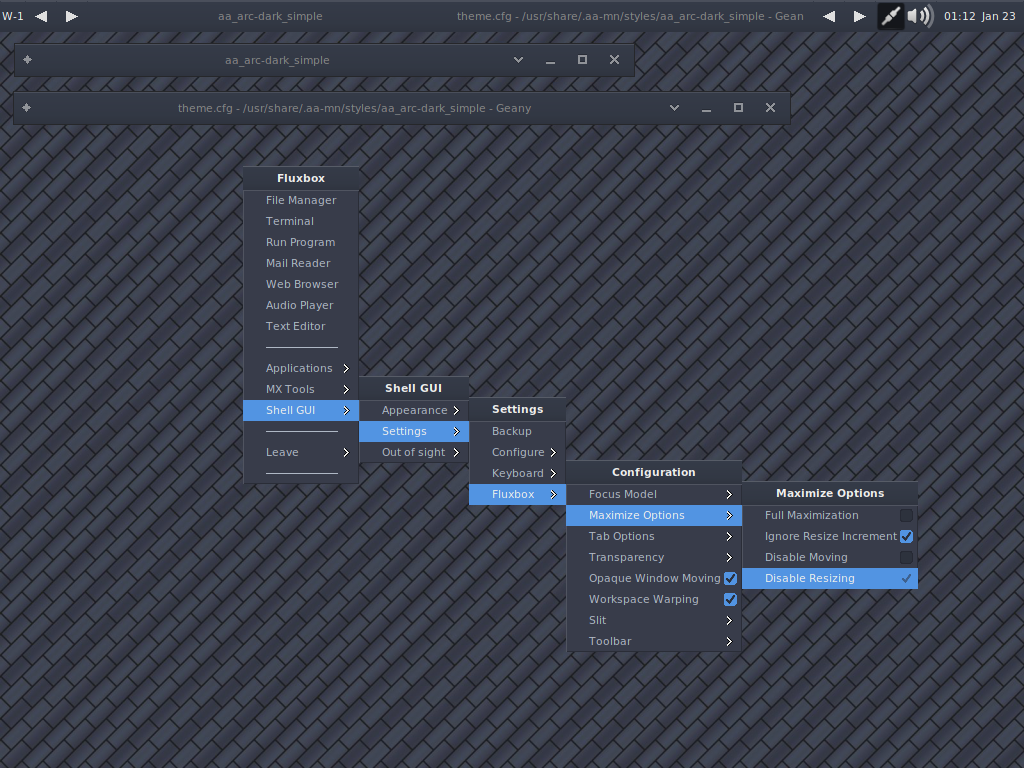Expand Keyboard submenu in Settings
Viewport: 1024px width, 768px height.
[x=517, y=473]
